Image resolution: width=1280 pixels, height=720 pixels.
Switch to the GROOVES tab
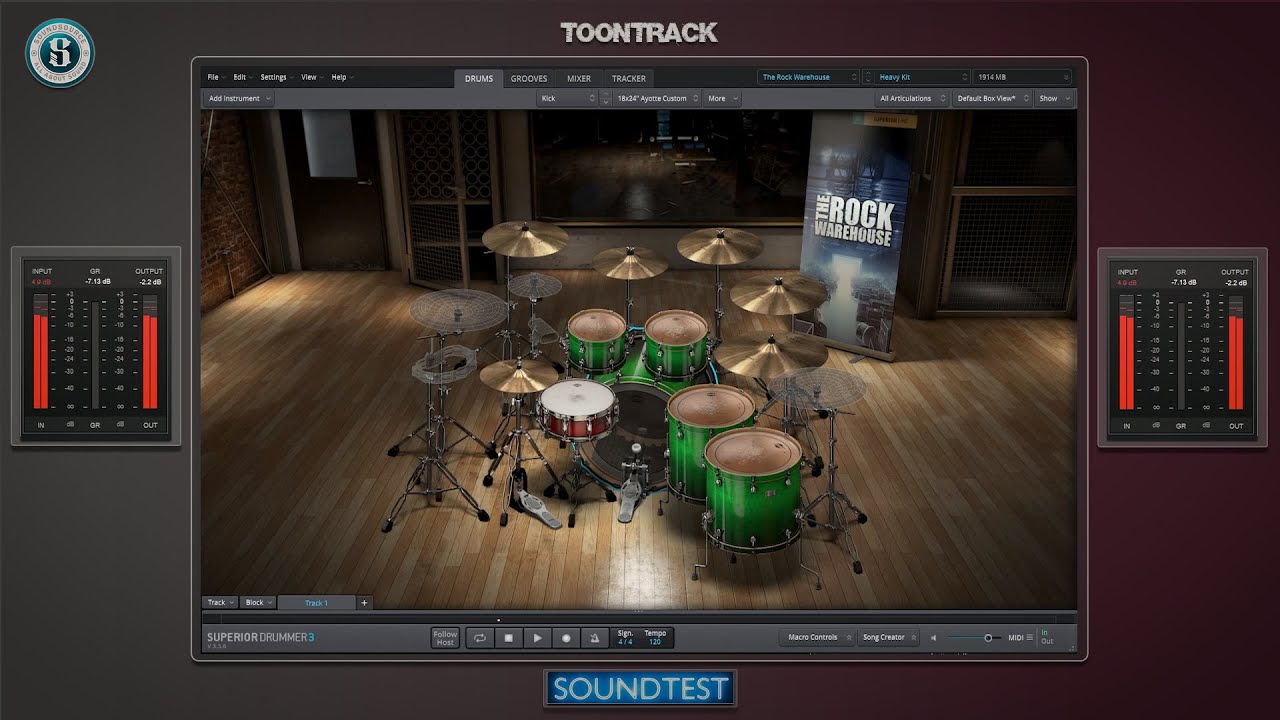[x=529, y=78]
